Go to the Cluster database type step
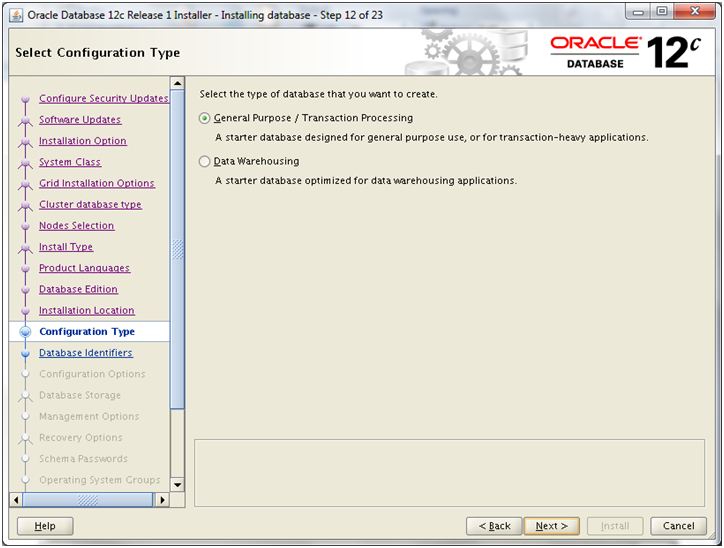724x548 pixels. (x=90, y=205)
